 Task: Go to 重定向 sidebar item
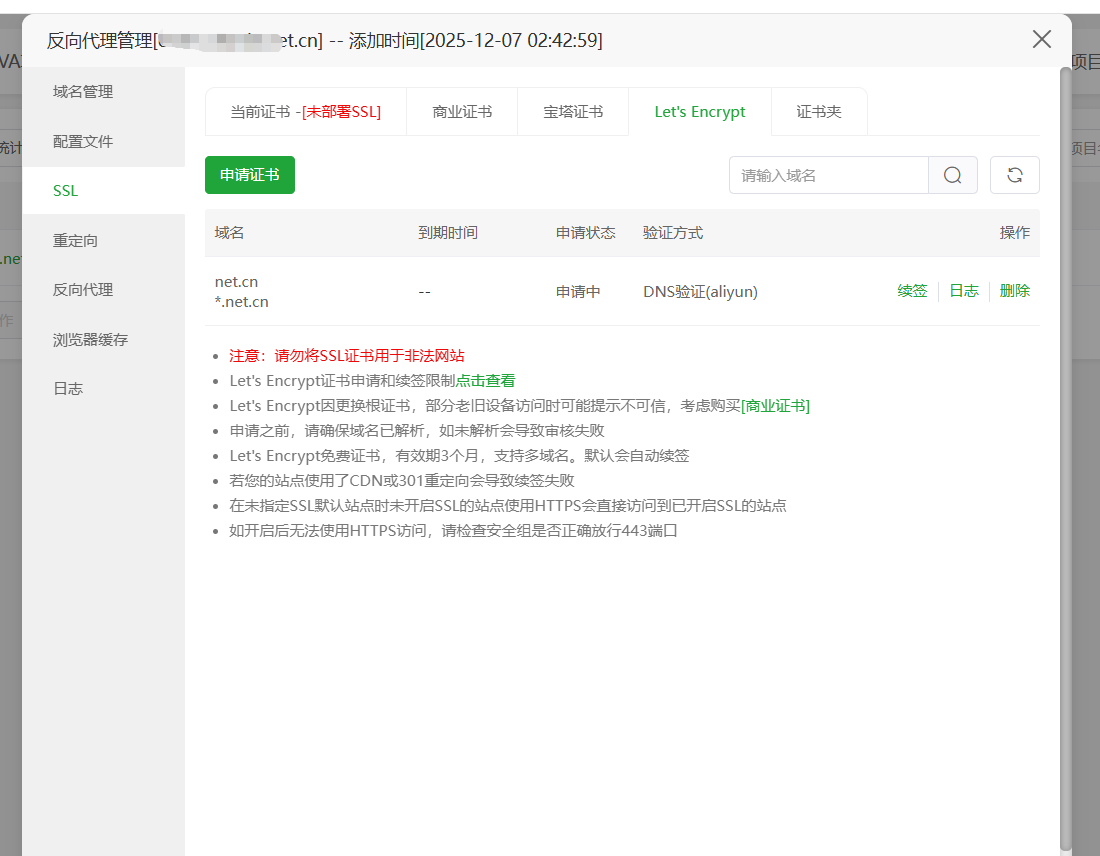pyautogui.click(x=75, y=241)
